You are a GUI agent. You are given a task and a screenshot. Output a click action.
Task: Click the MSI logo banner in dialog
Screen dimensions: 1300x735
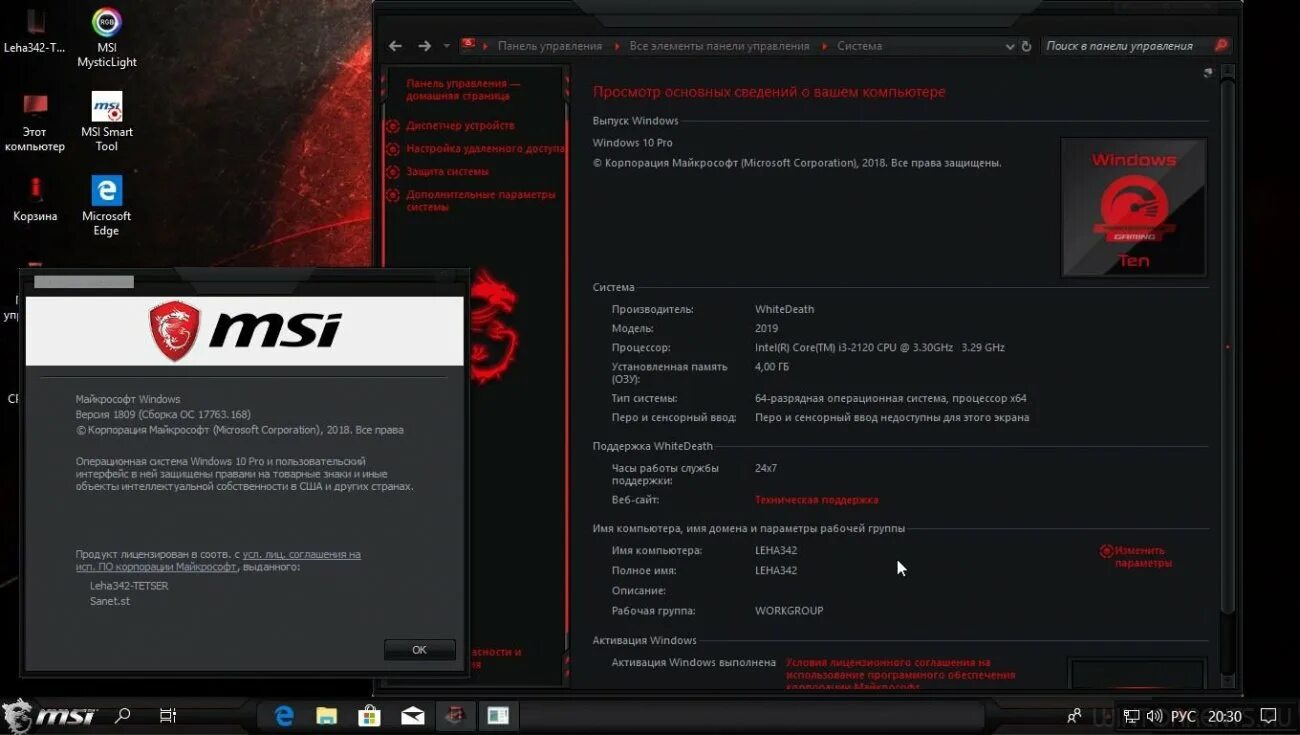(245, 331)
